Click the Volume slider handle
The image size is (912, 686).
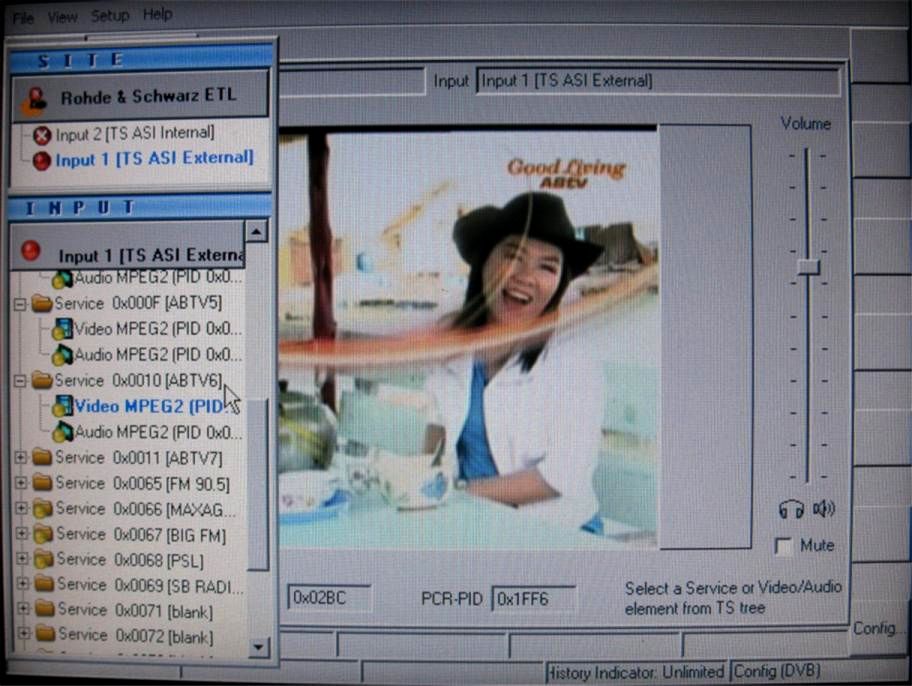(x=808, y=267)
